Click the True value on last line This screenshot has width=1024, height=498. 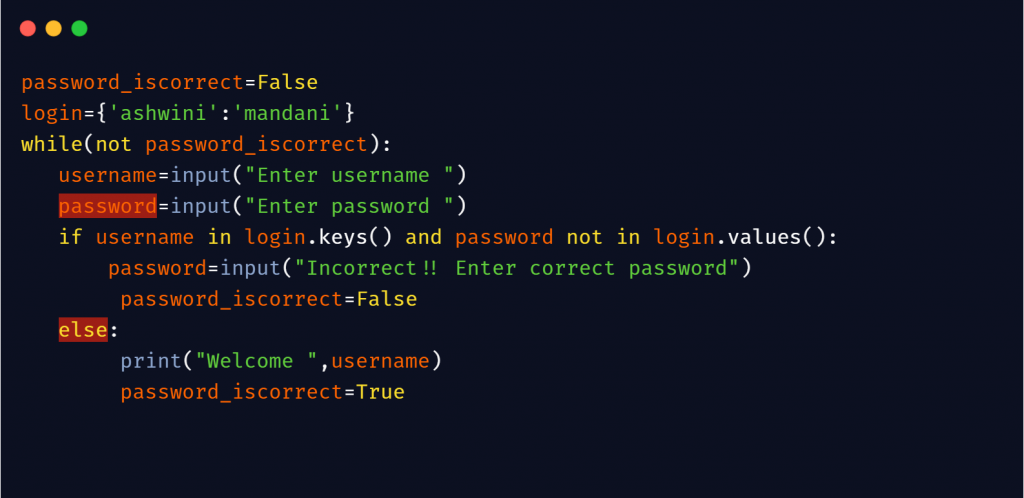pyautogui.click(x=380, y=392)
